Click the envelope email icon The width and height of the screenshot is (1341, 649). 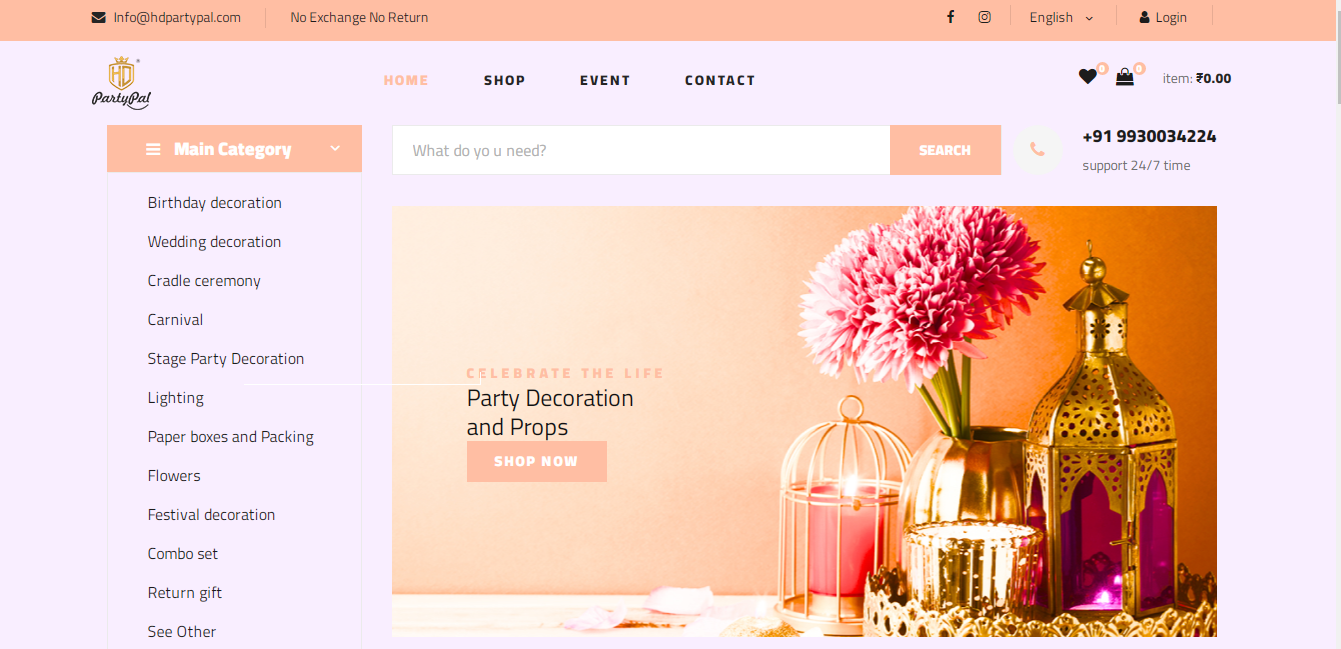pyautogui.click(x=98, y=17)
